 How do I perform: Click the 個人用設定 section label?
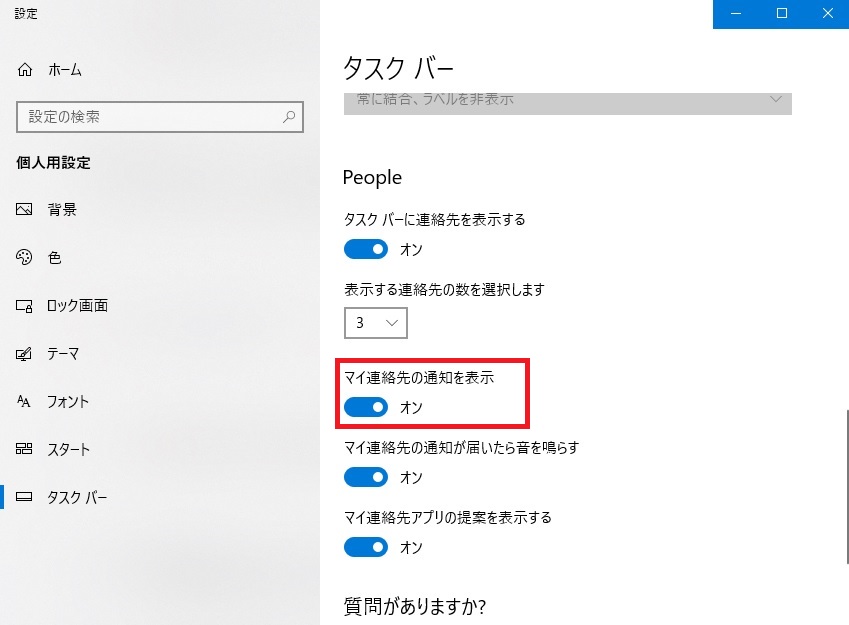click(53, 162)
